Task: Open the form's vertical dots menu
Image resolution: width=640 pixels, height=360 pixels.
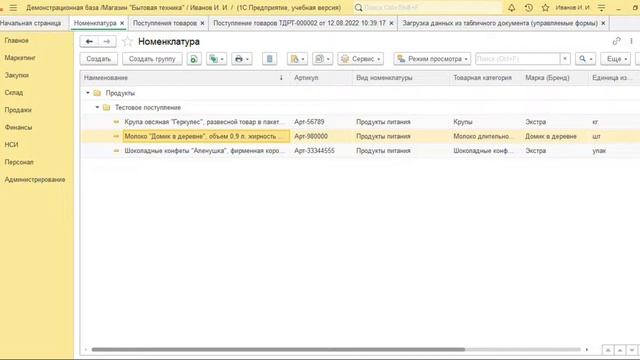Action: point(631,41)
